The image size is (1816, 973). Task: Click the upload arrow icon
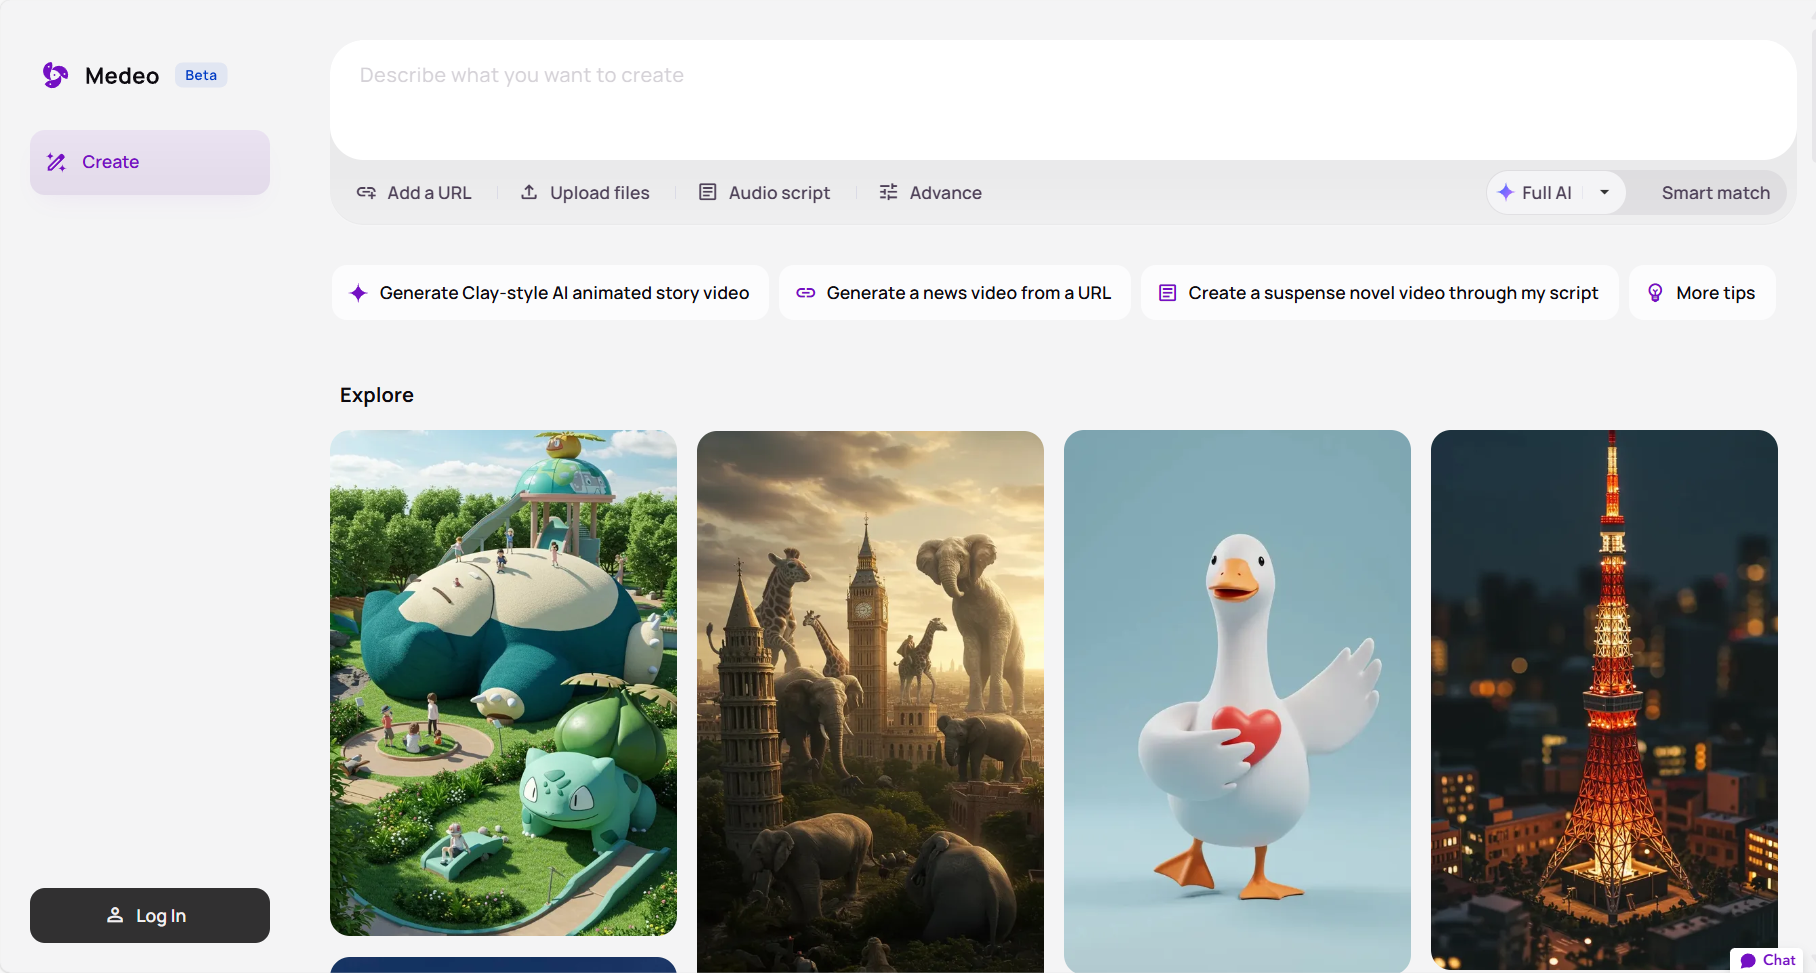pos(529,192)
